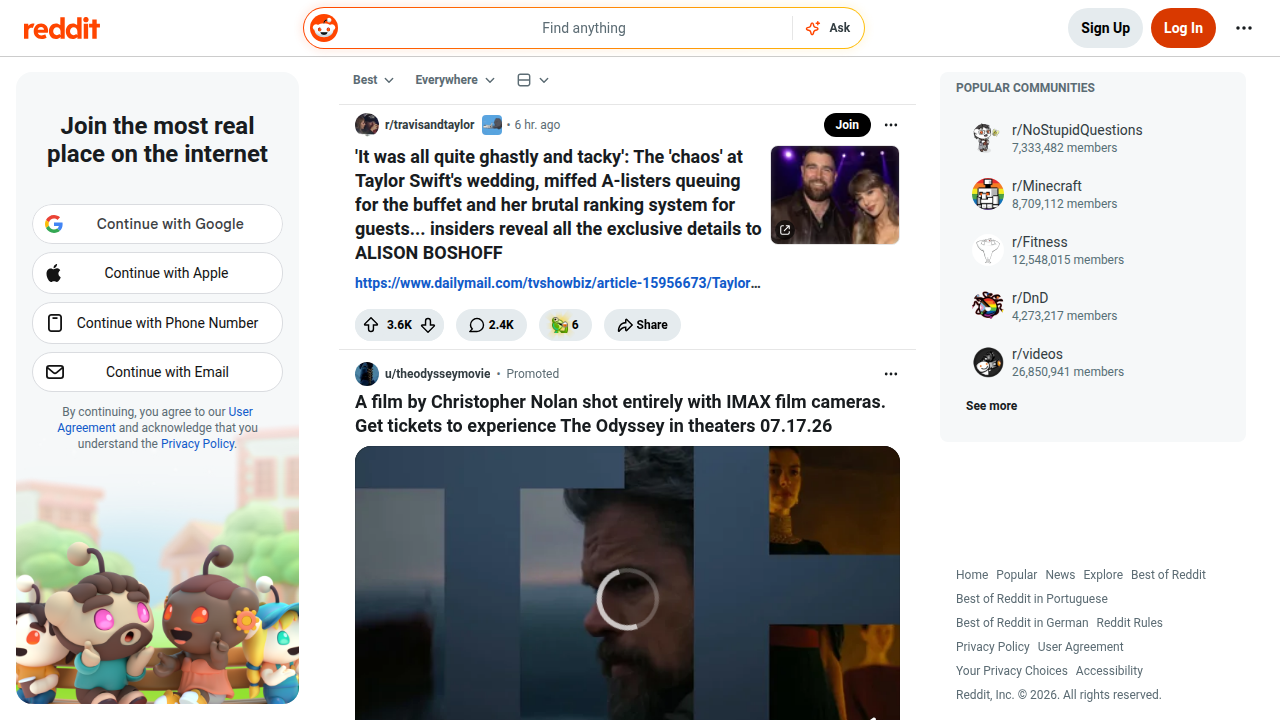Open the Ask AI button

click(828, 28)
